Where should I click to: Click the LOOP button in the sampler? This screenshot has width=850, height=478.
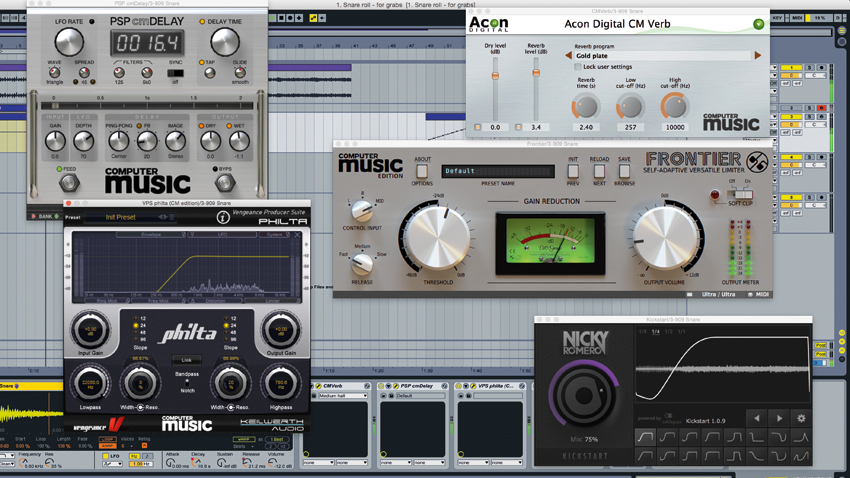pyautogui.click(x=107, y=440)
